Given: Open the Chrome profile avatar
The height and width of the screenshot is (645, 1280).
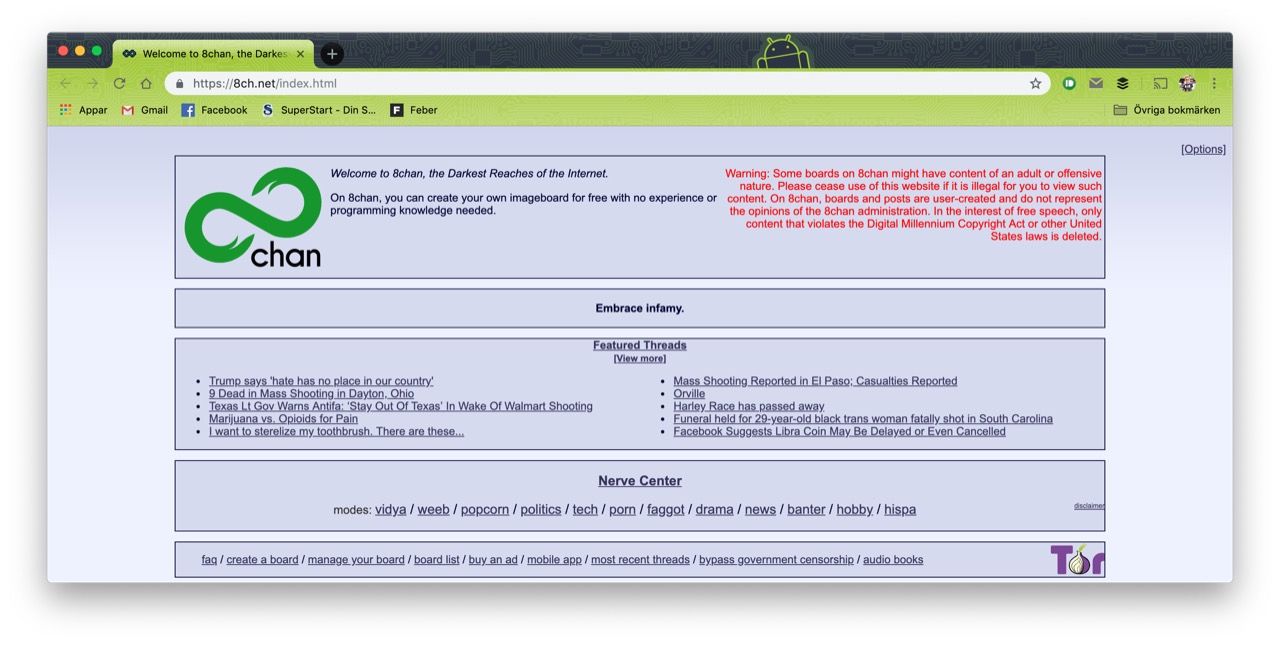Looking at the screenshot, I should [x=1188, y=84].
